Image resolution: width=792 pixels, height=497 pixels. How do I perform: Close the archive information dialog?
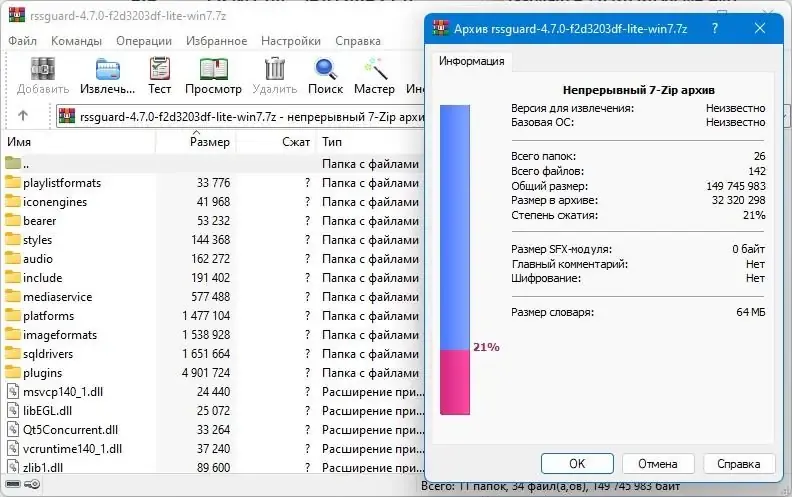pos(760,28)
